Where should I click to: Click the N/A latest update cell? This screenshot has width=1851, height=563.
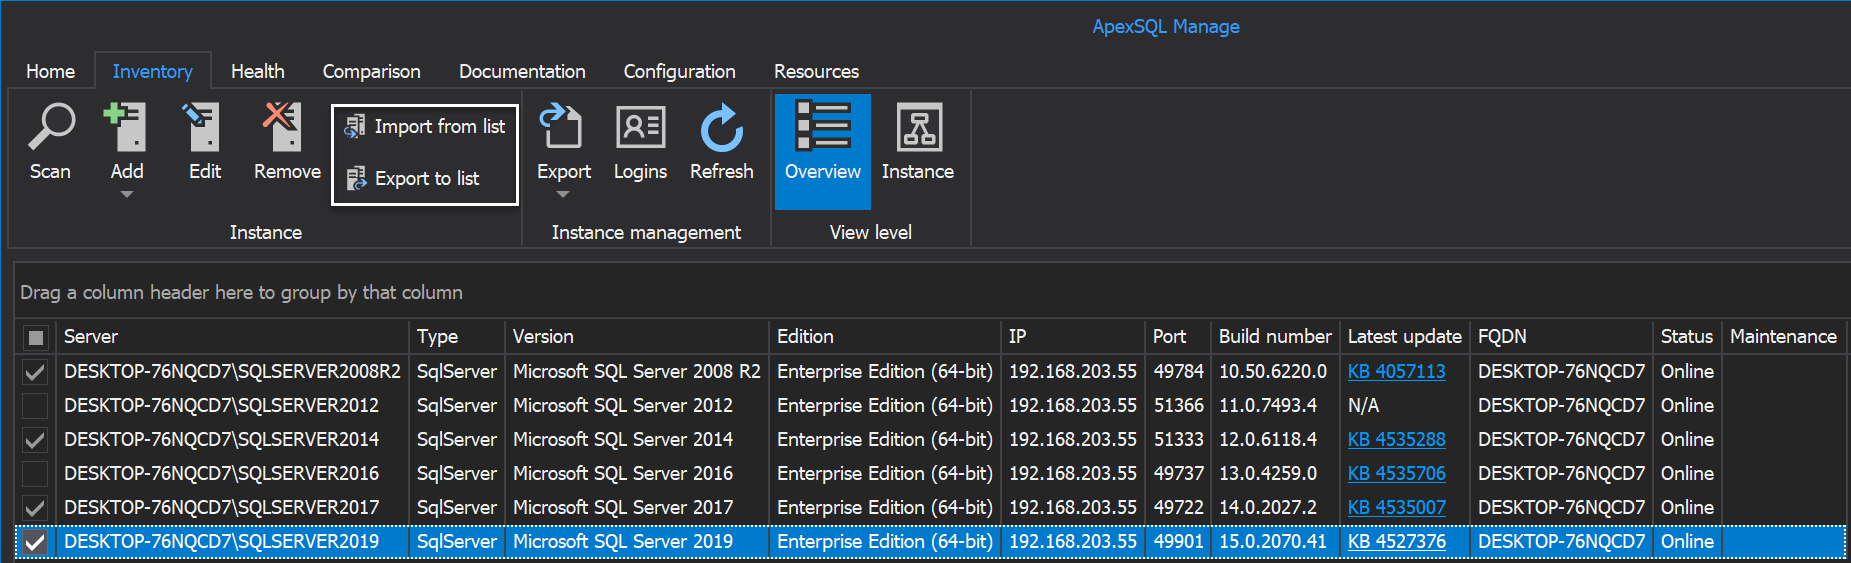(1404, 405)
